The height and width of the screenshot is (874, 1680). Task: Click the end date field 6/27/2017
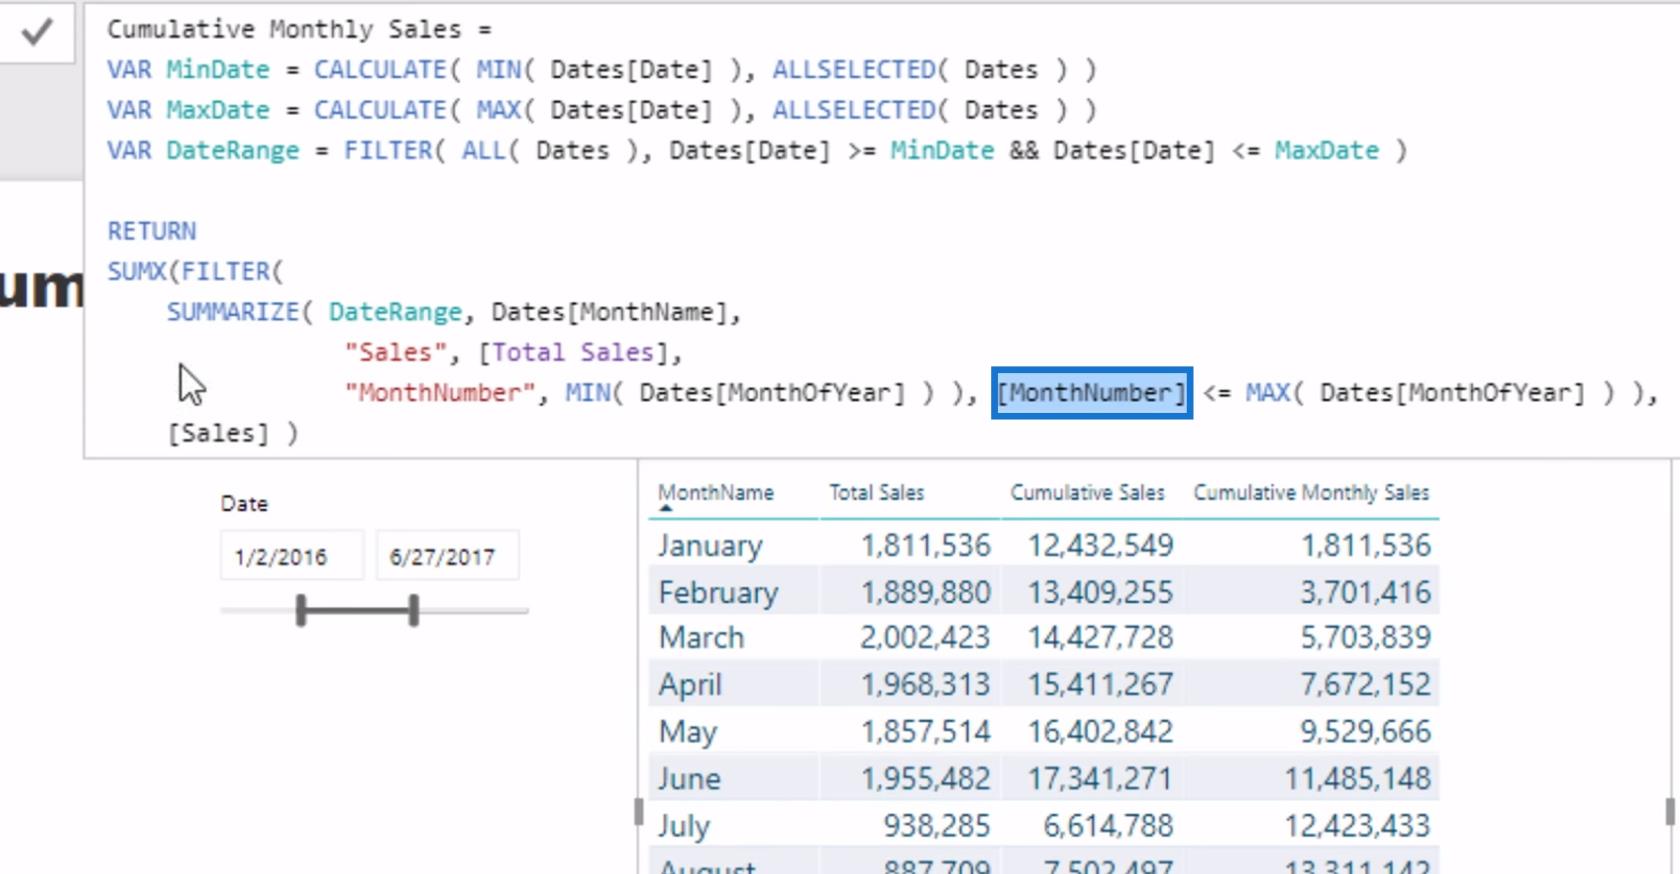point(447,556)
